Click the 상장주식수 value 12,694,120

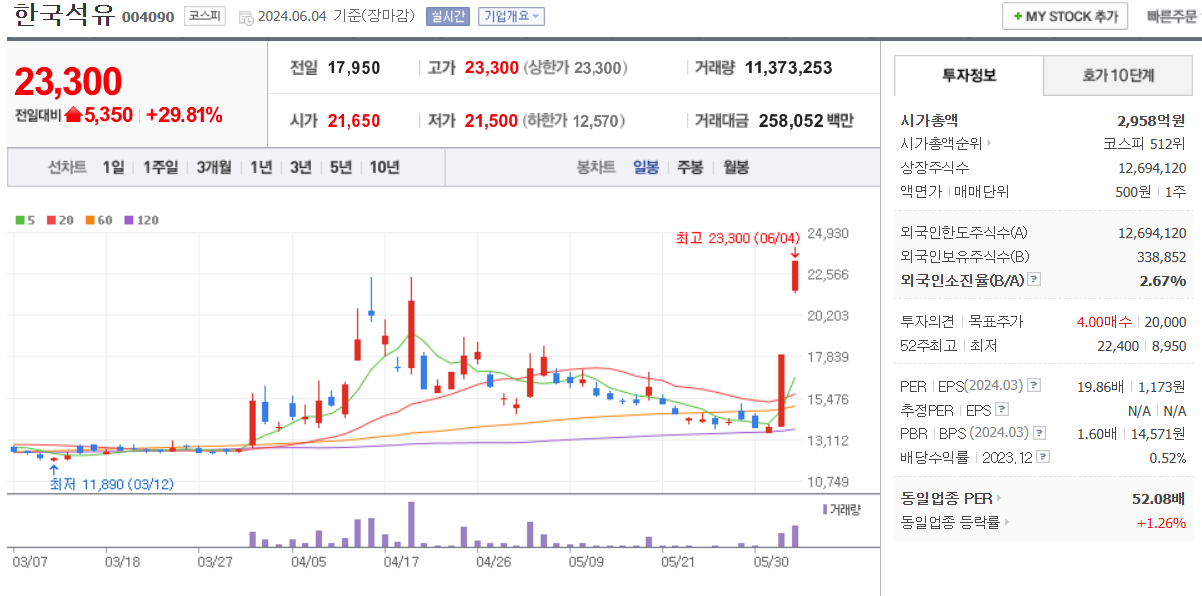pos(1152,168)
